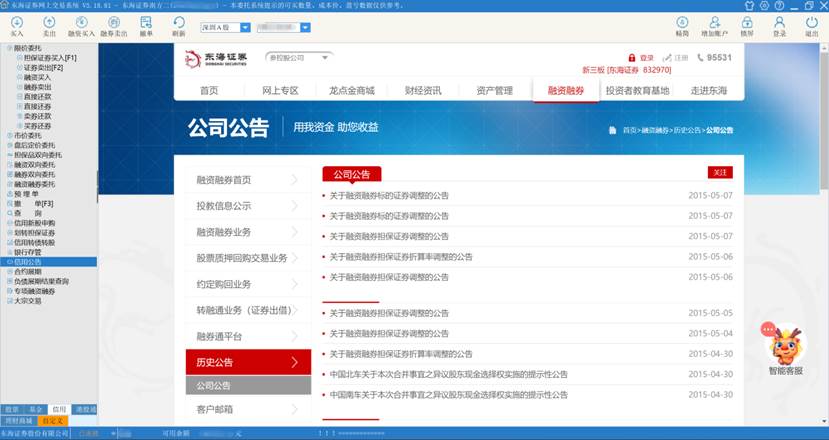Click the 东海证券 logo

click(x=216, y=59)
